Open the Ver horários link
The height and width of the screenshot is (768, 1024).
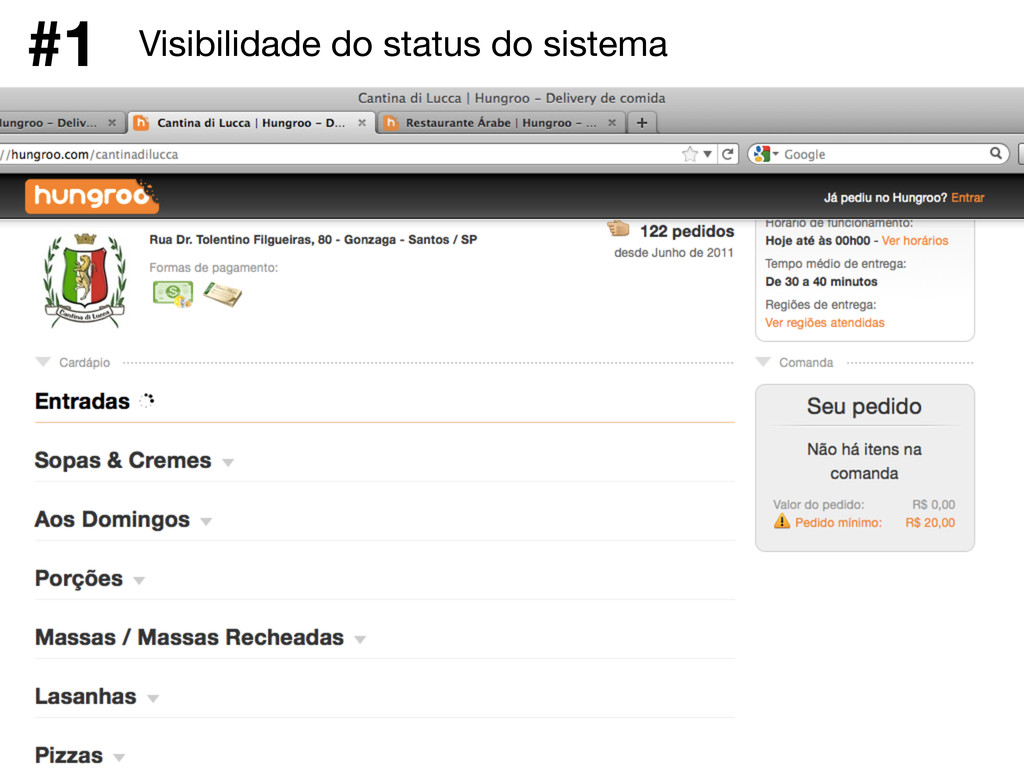click(x=914, y=240)
